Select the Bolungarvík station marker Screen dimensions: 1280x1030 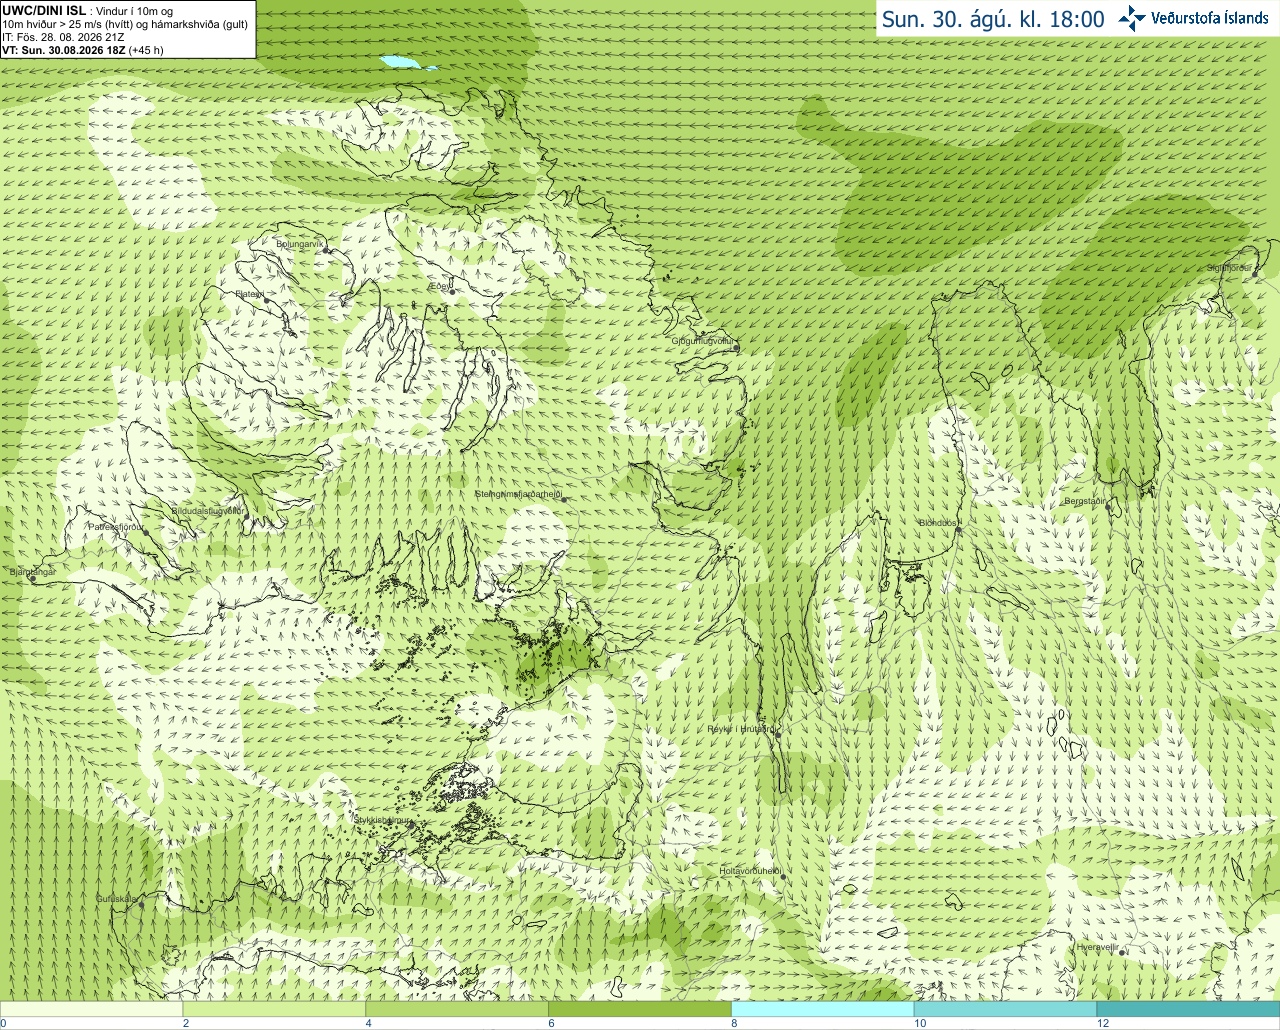tap(327, 251)
